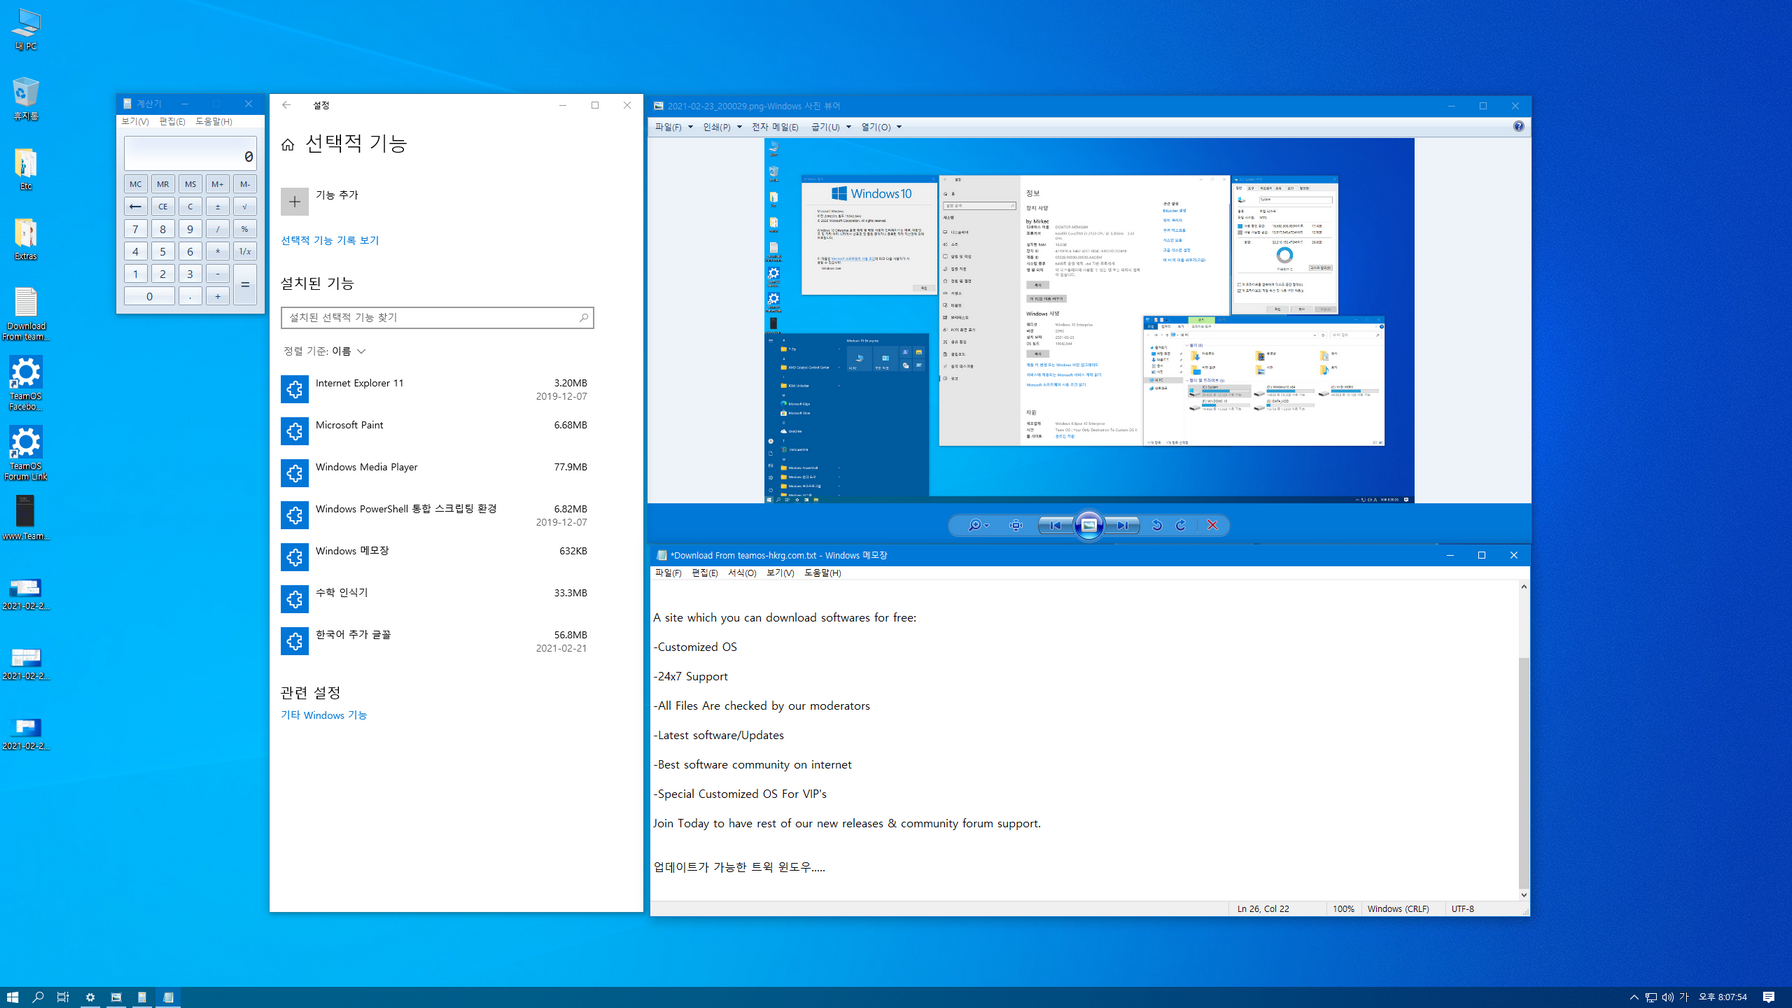Click the installed features search field
Viewport: 1792px width, 1008px height.
[437, 318]
